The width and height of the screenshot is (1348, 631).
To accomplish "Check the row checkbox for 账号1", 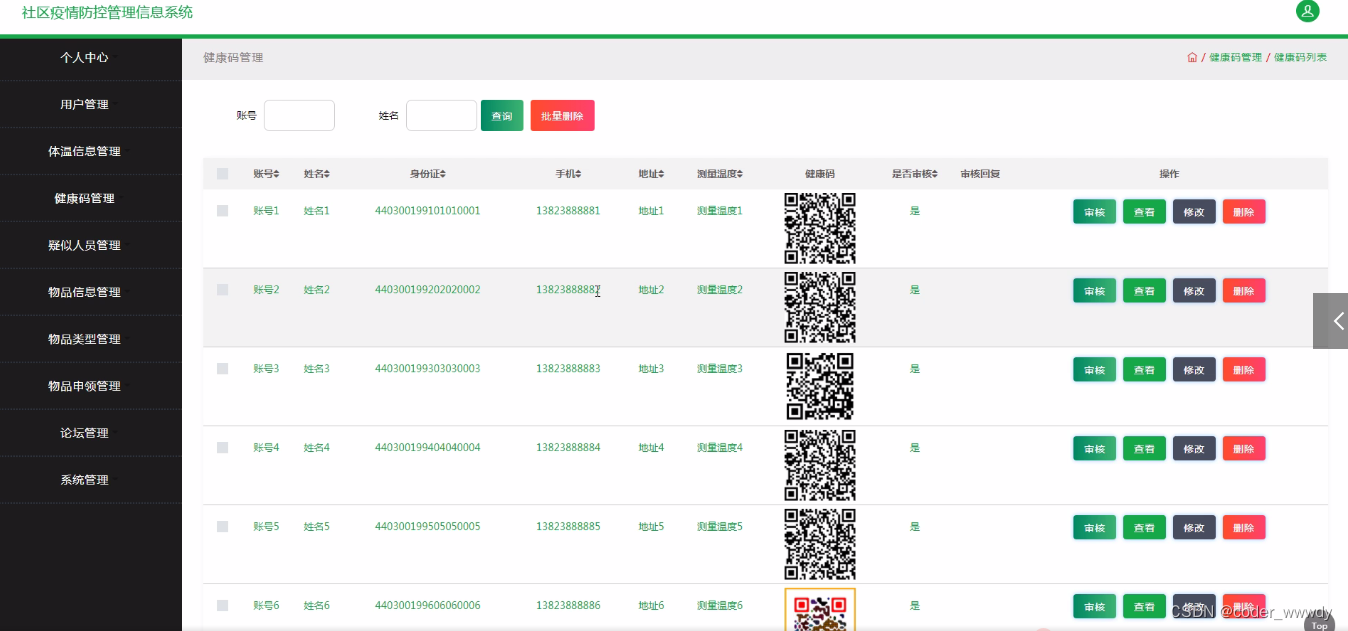I will click(223, 211).
